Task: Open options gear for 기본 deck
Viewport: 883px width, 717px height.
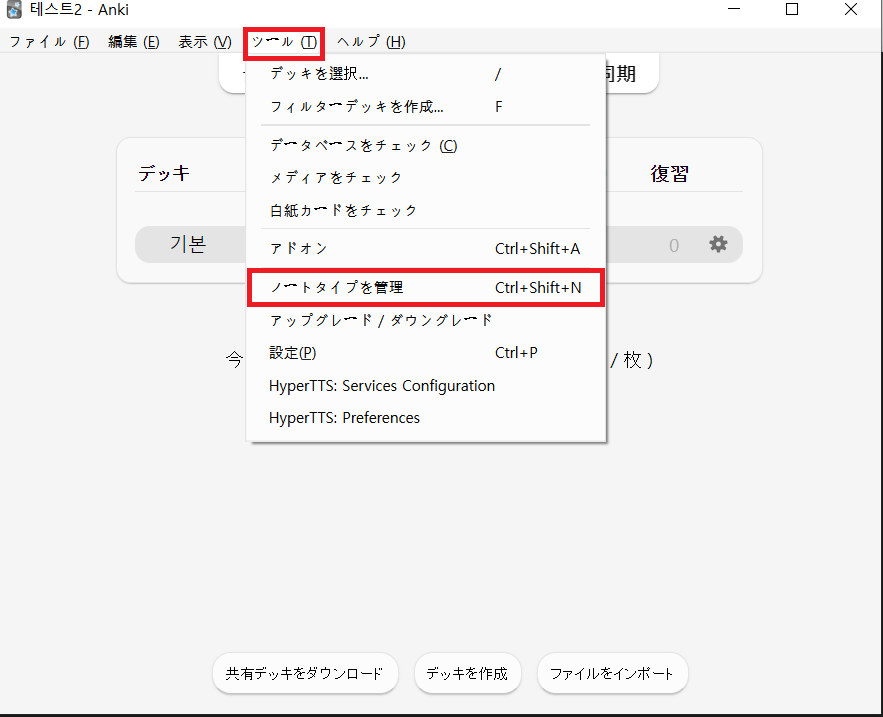Action: tap(718, 244)
